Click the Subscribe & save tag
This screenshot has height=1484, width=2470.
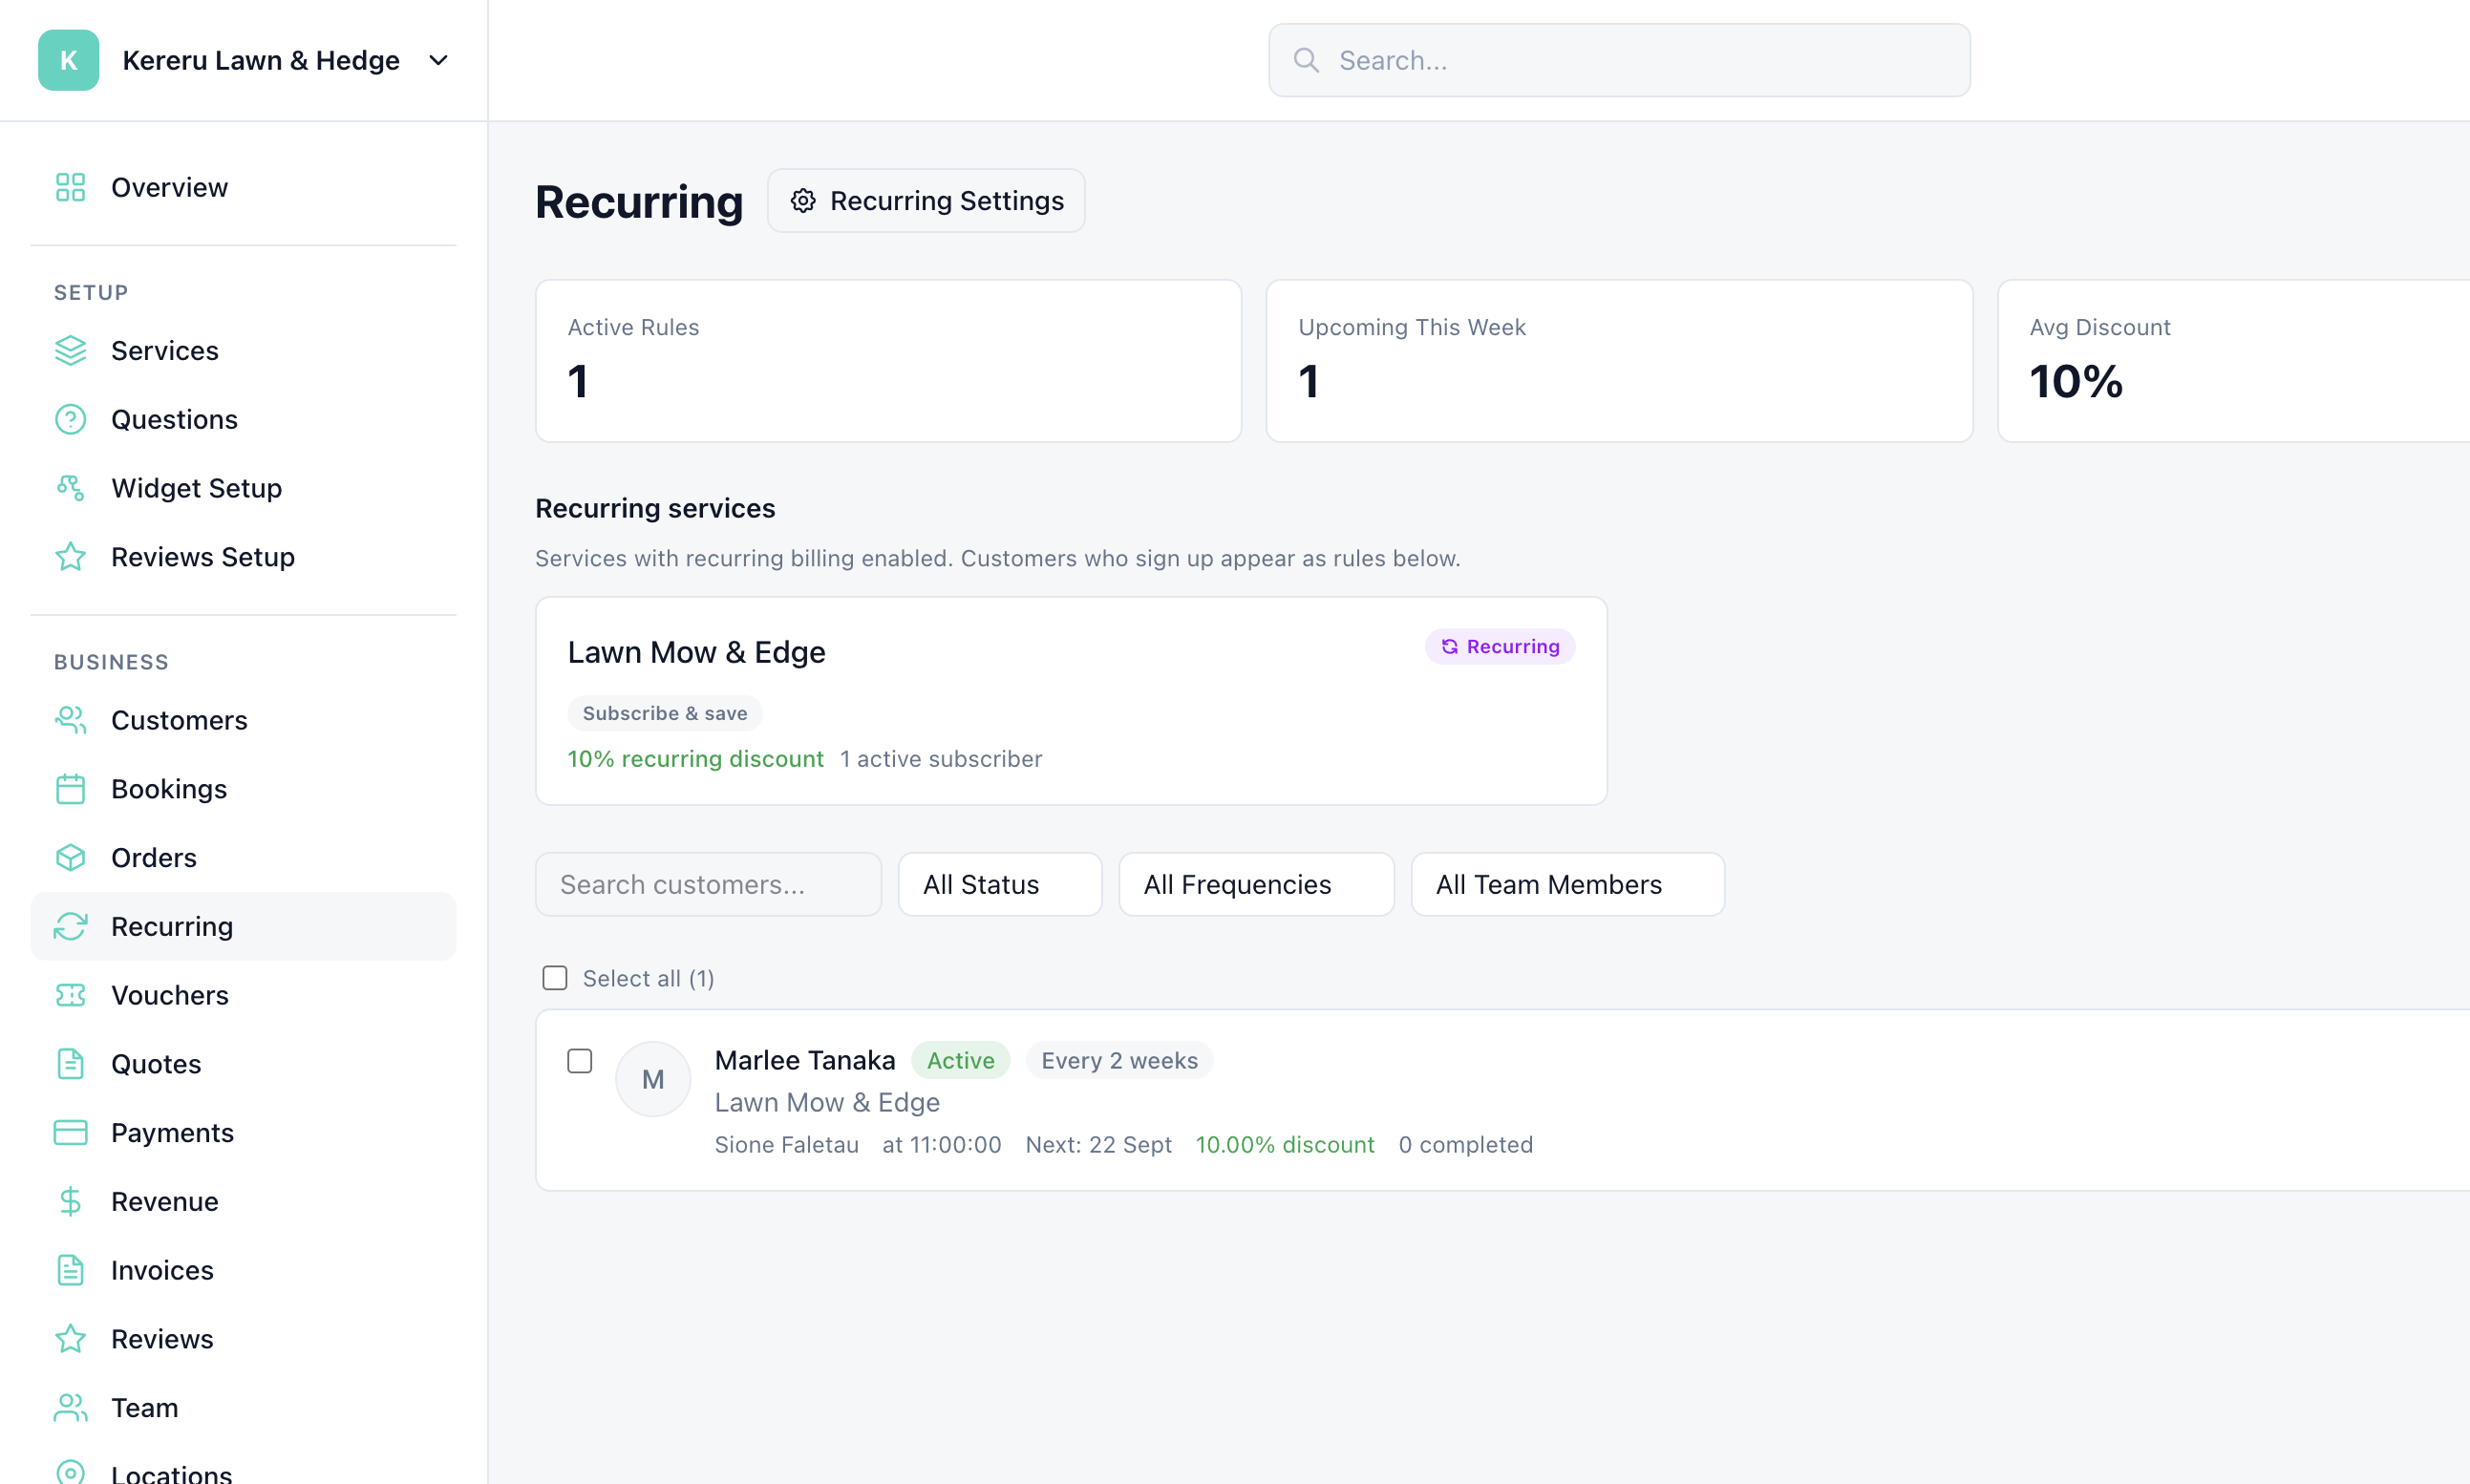click(x=665, y=713)
